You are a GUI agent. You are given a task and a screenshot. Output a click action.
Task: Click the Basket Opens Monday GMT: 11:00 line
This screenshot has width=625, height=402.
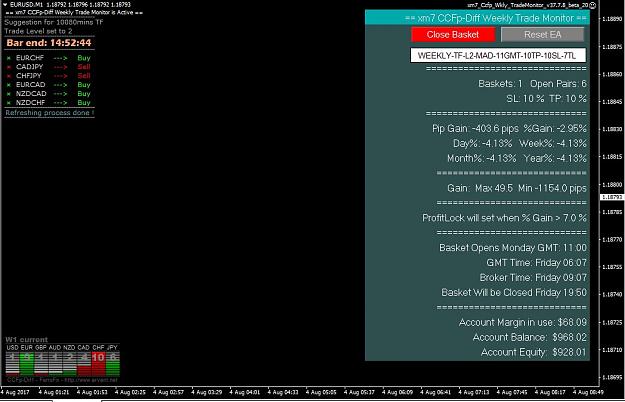click(x=513, y=248)
